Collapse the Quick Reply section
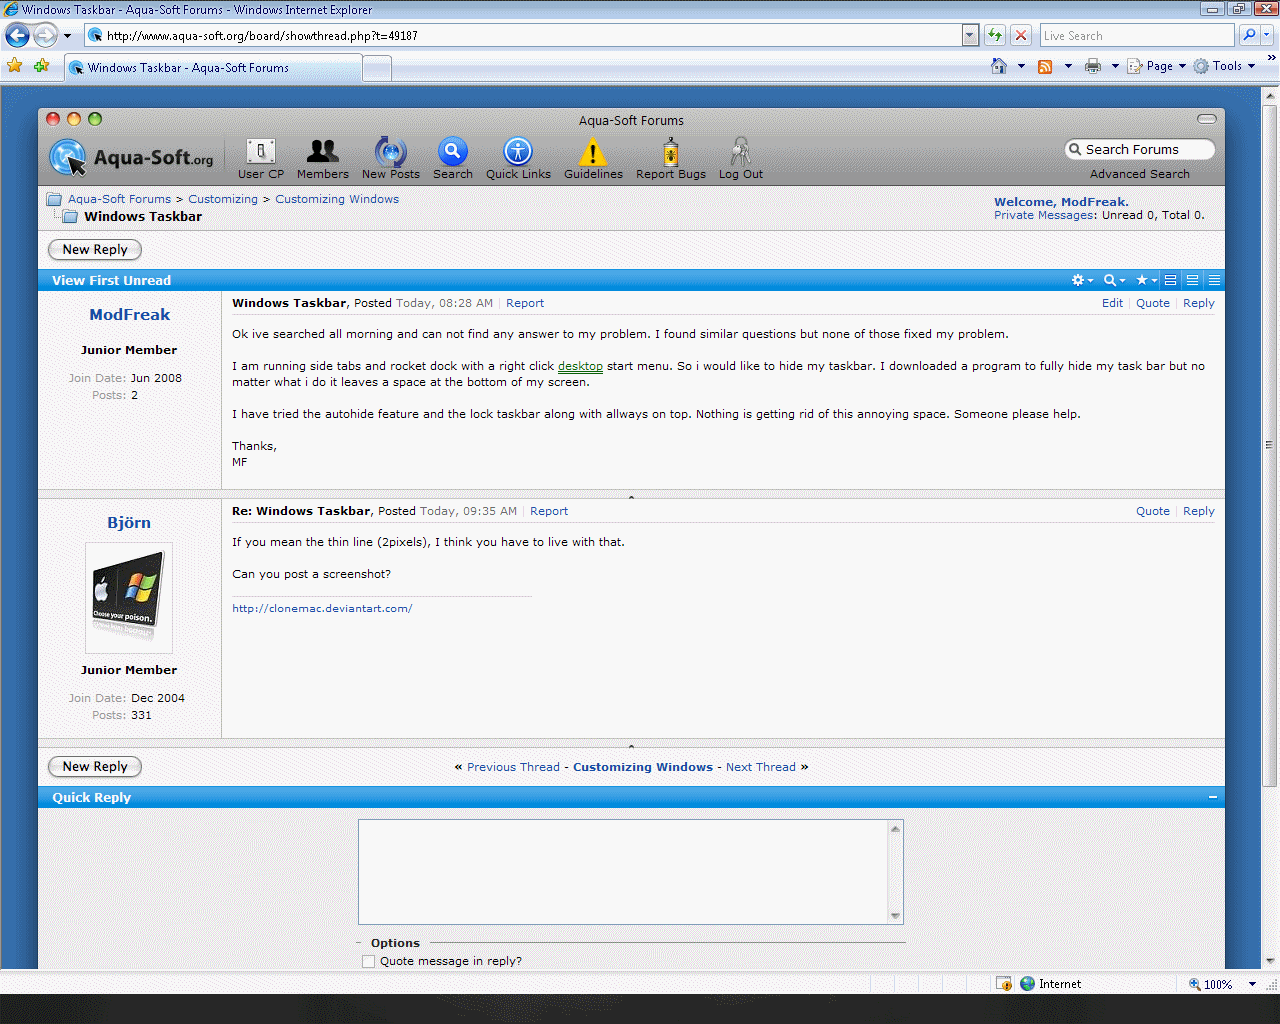Image resolution: width=1280 pixels, height=1024 pixels. tap(1213, 797)
